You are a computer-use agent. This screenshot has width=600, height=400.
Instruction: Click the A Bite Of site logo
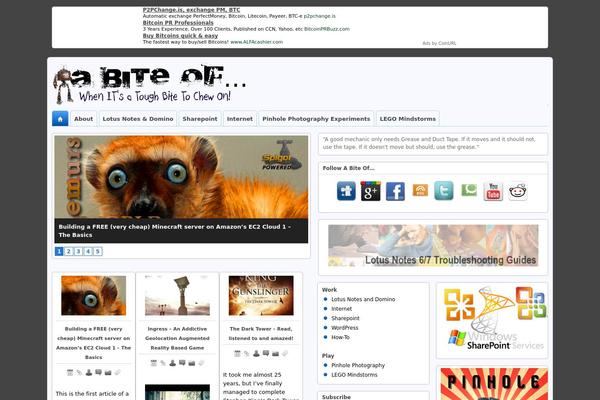[x=149, y=85]
